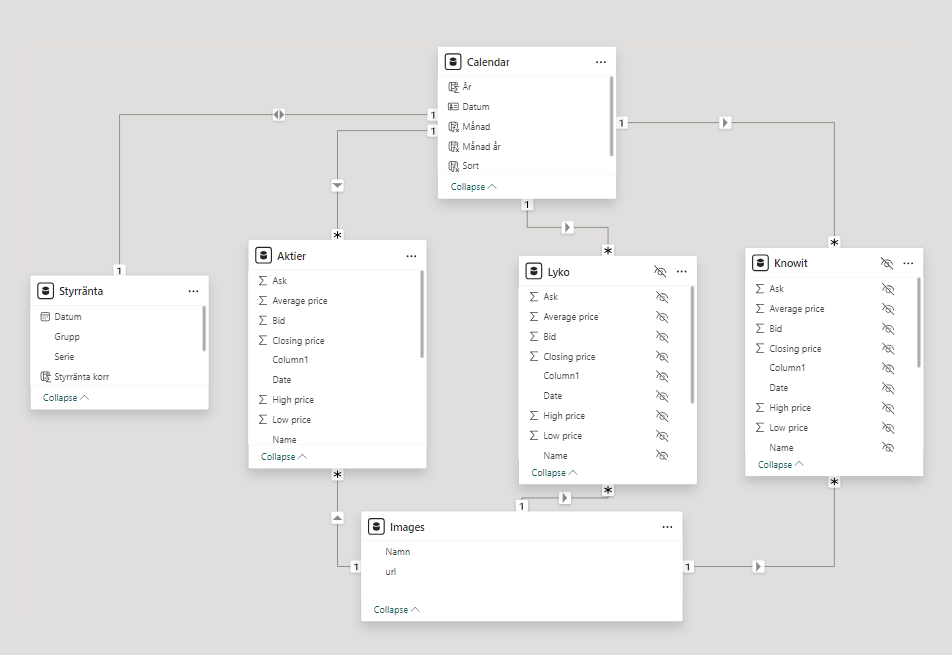
Task: Toggle hidden state of Knowit Bid field
Action: pyautogui.click(x=888, y=328)
